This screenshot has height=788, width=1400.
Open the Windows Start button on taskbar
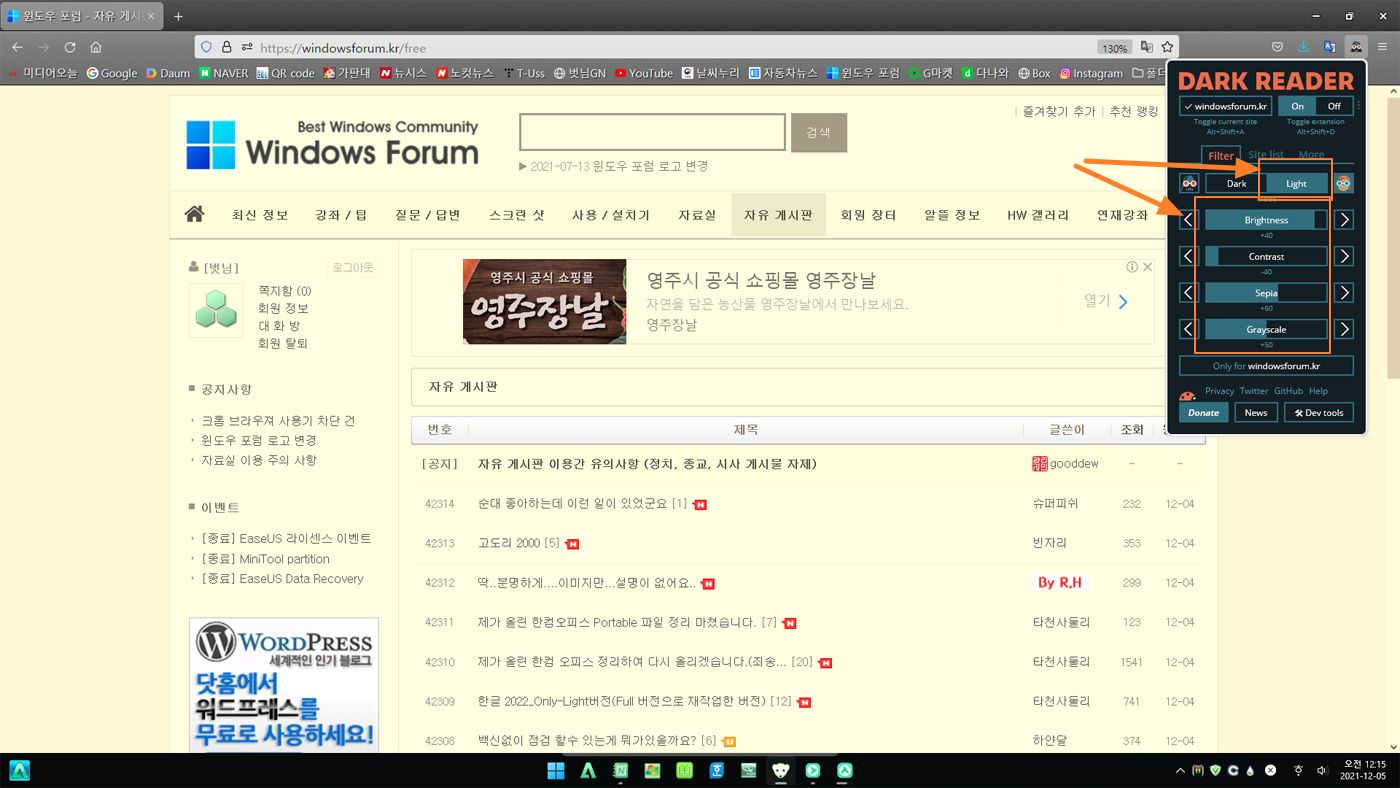pos(555,771)
